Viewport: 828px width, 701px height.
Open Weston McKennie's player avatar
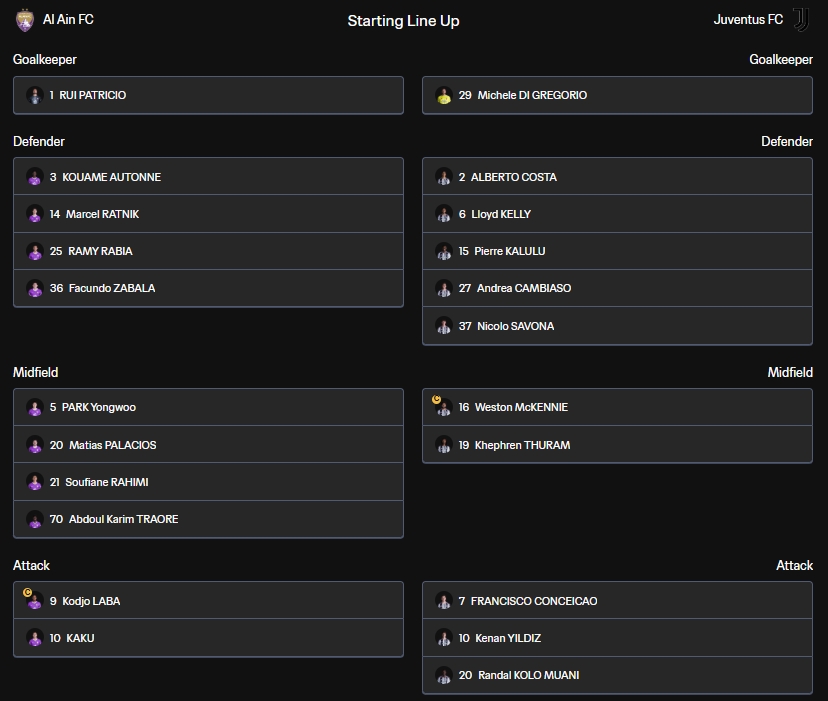tap(444, 407)
